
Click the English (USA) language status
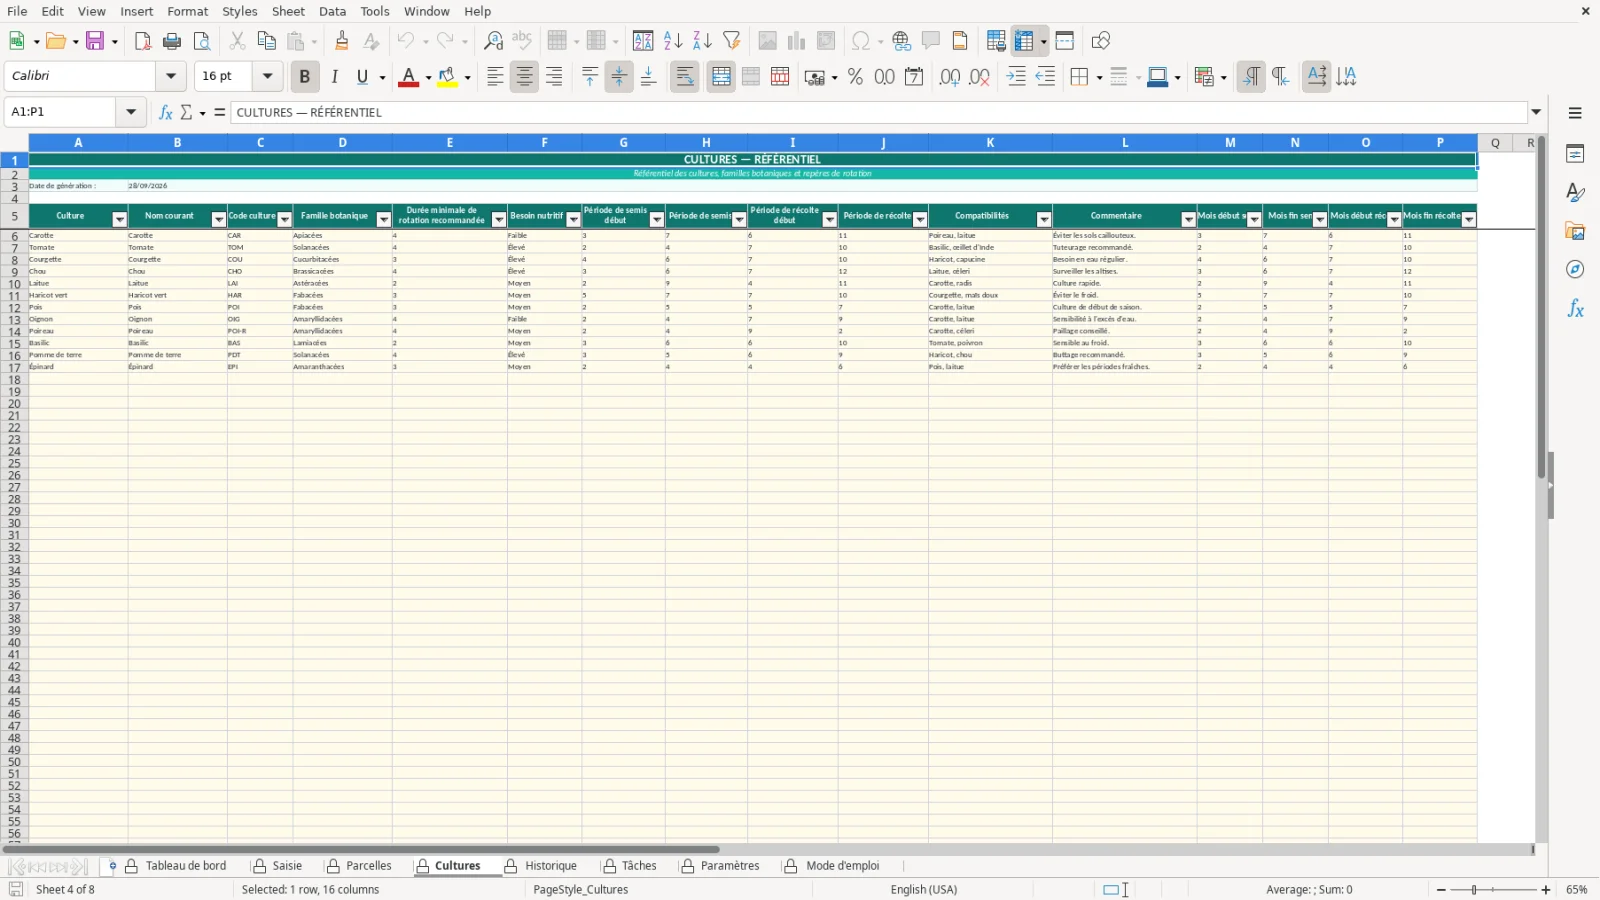pos(924,890)
